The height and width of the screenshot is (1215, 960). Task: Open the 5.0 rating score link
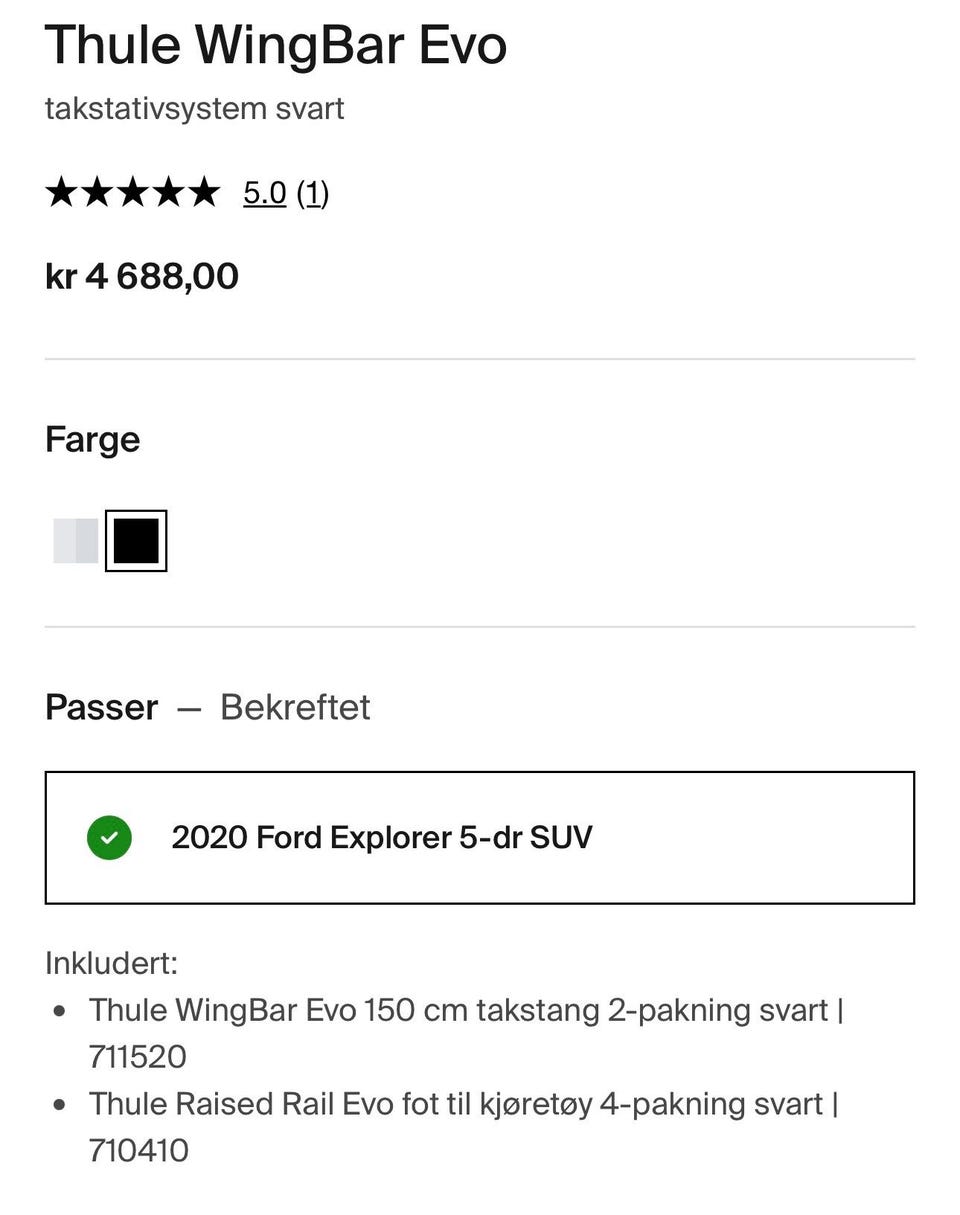click(x=265, y=192)
